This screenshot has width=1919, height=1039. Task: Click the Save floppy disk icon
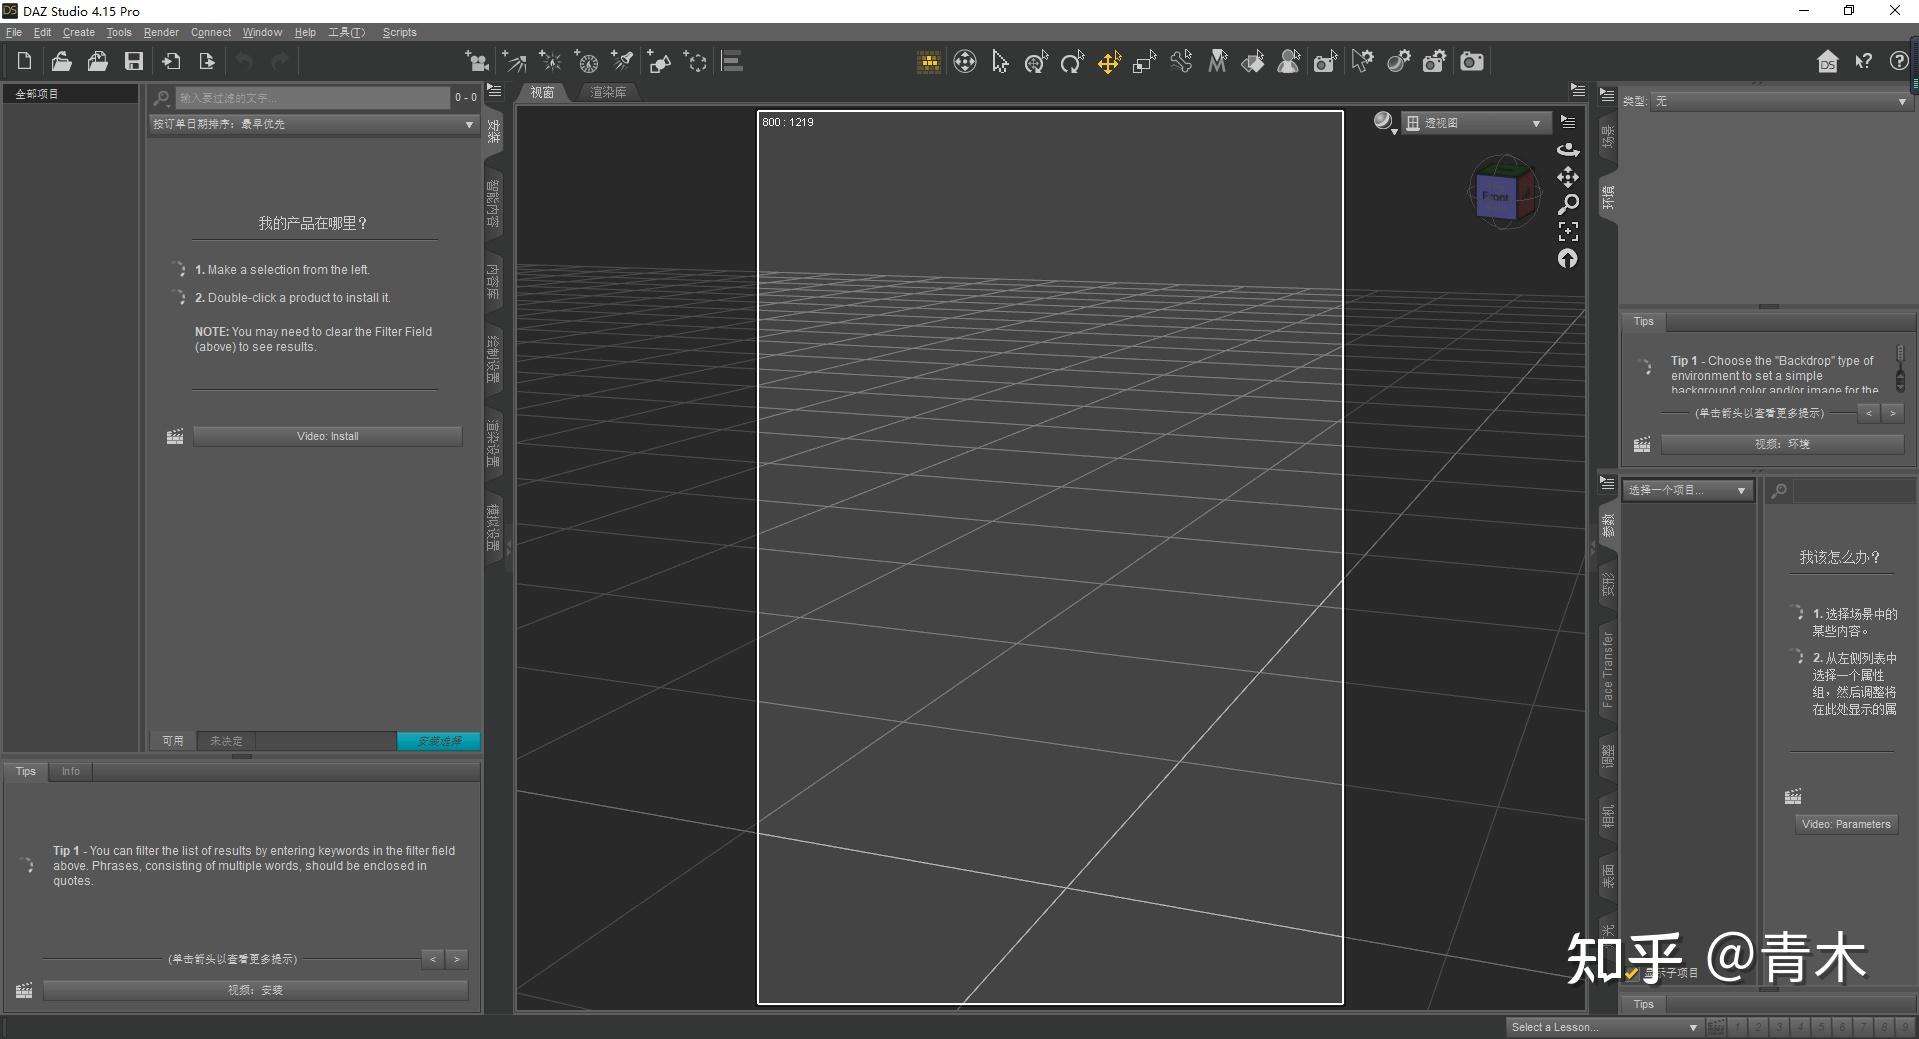pyautogui.click(x=133, y=61)
